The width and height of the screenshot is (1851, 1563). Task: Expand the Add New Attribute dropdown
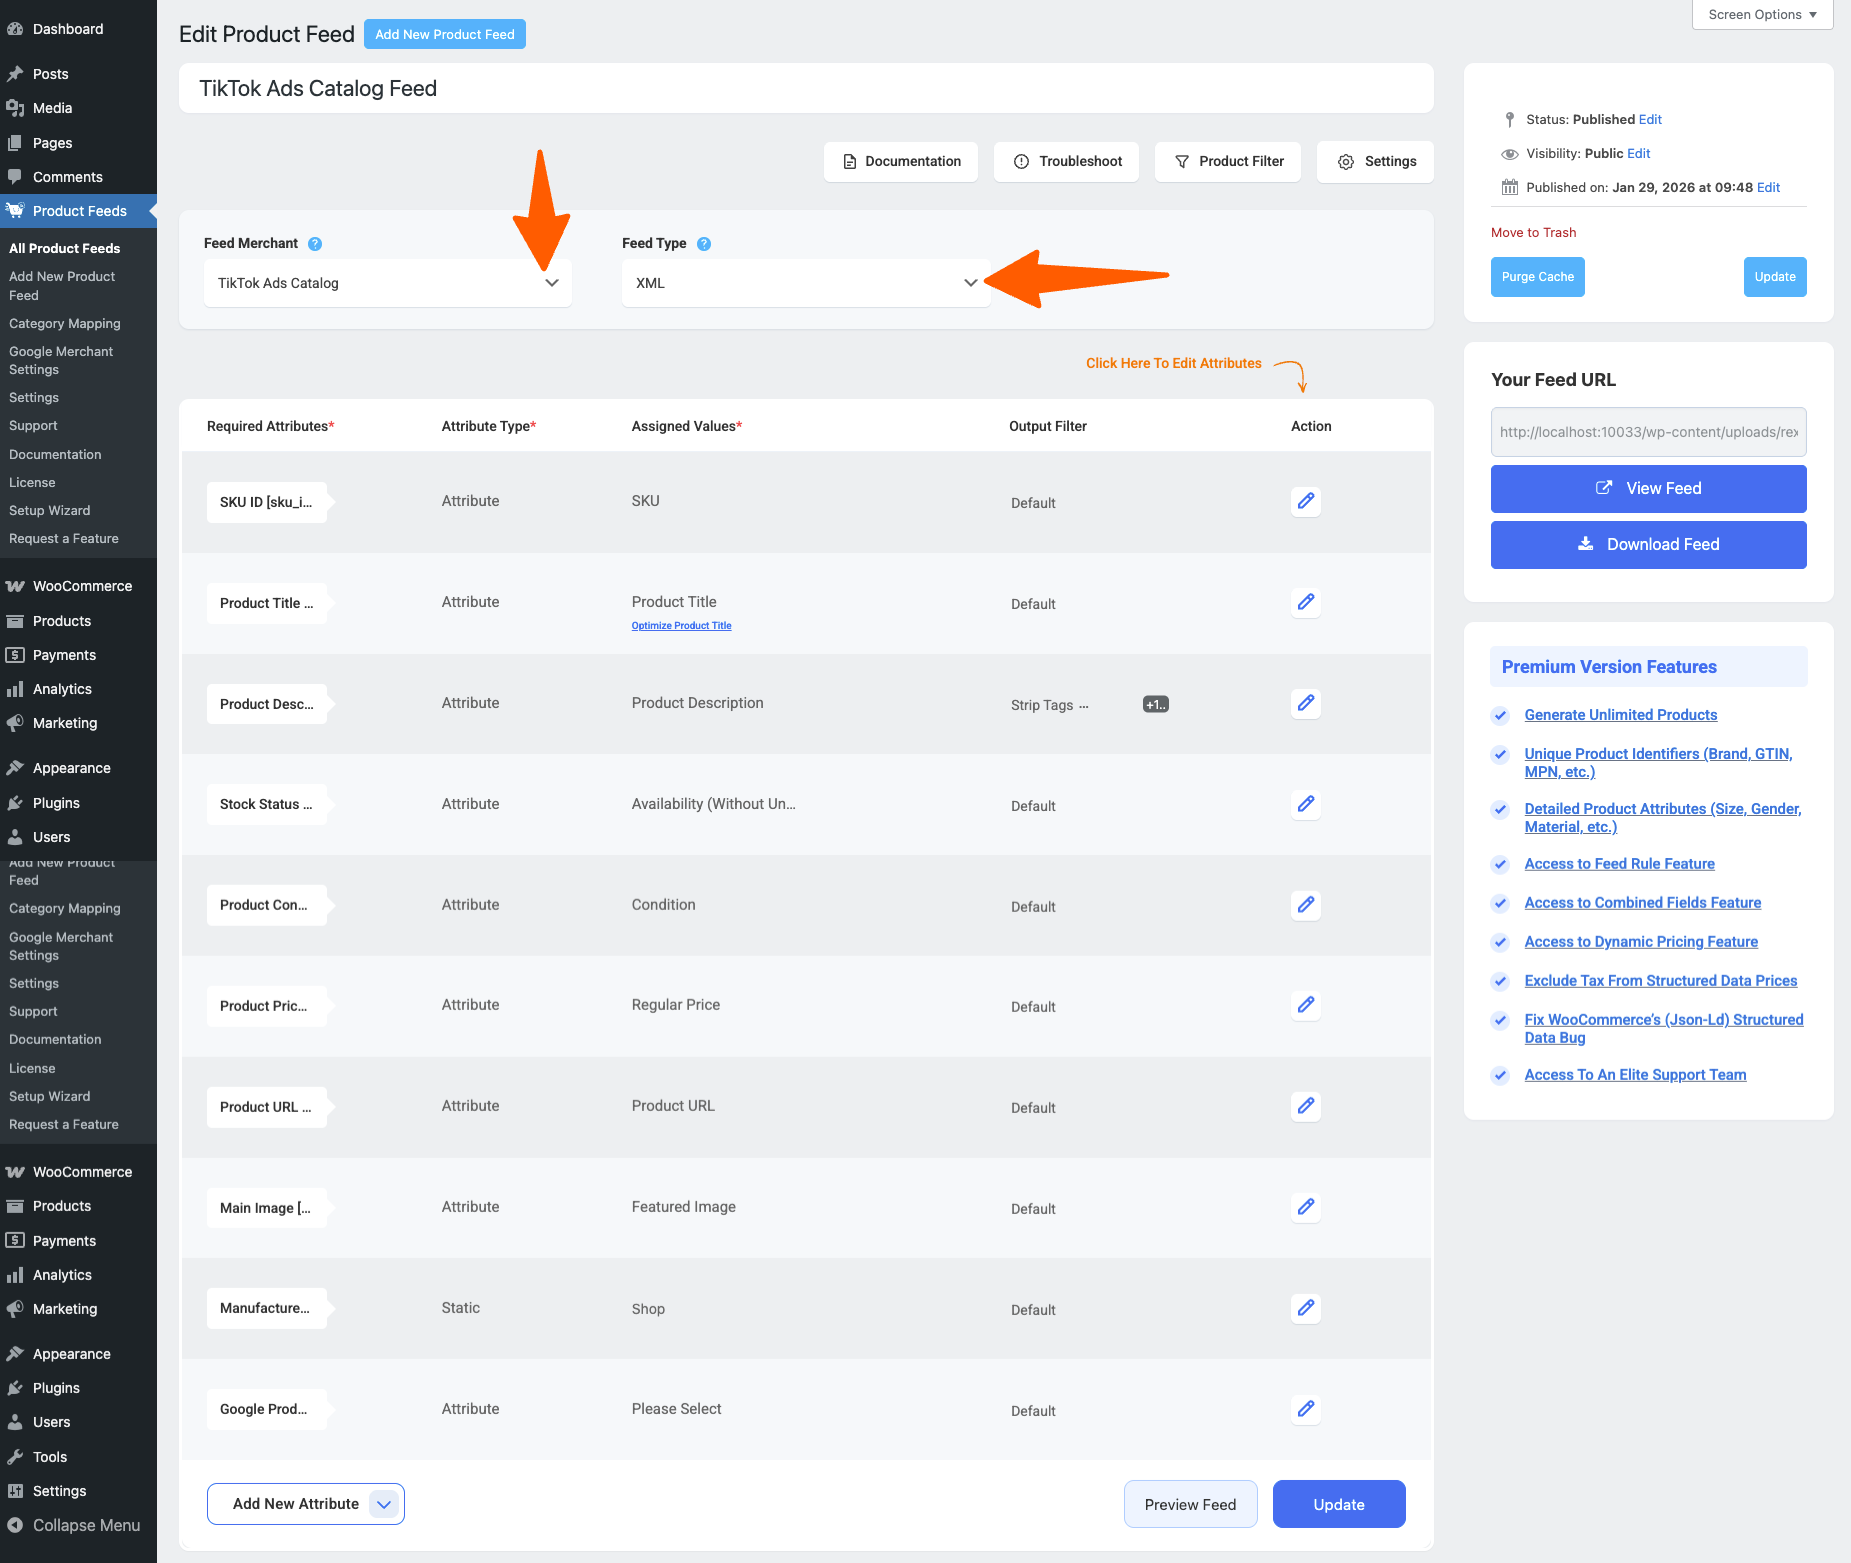(x=384, y=1504)
